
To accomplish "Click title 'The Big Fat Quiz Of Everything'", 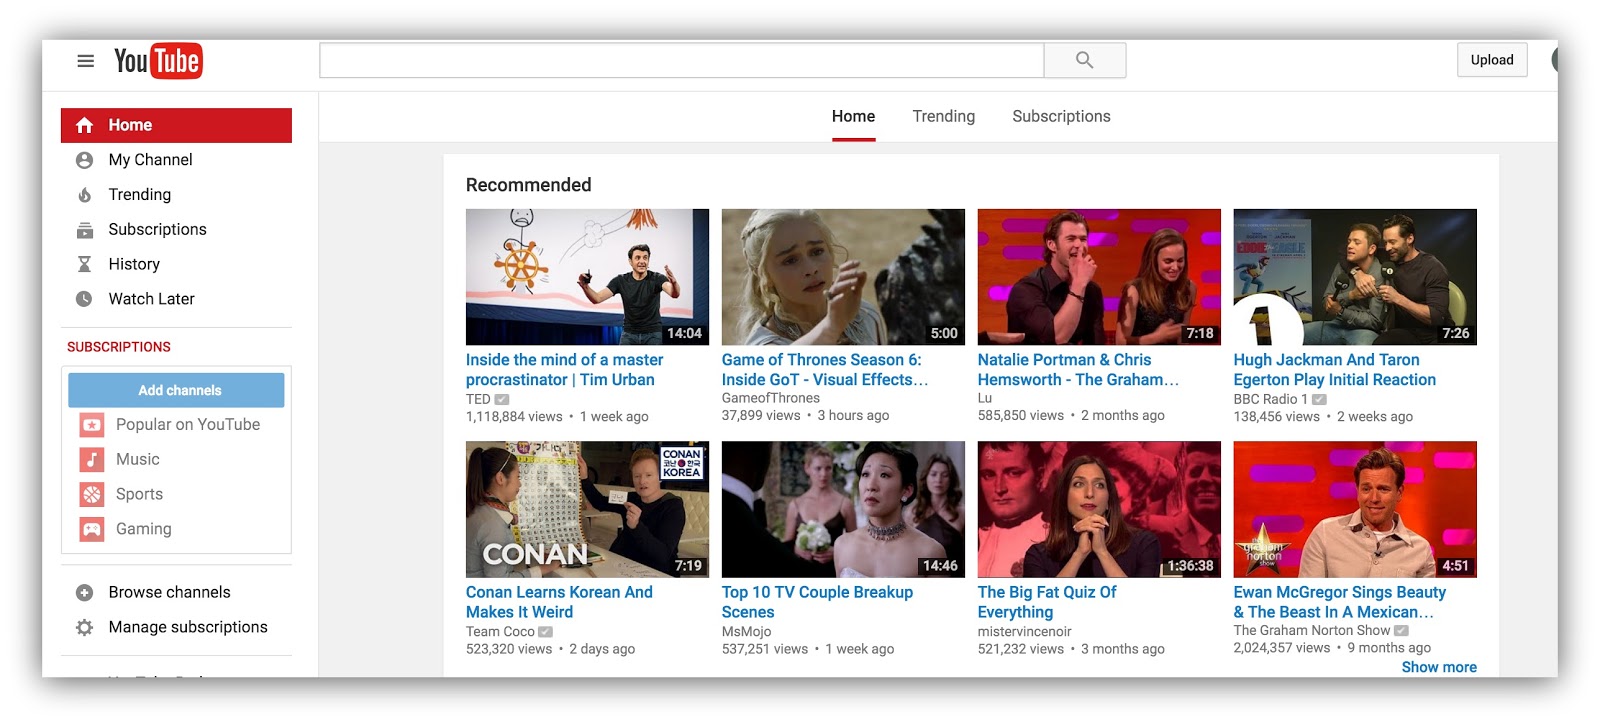I will pos(1047,602).
